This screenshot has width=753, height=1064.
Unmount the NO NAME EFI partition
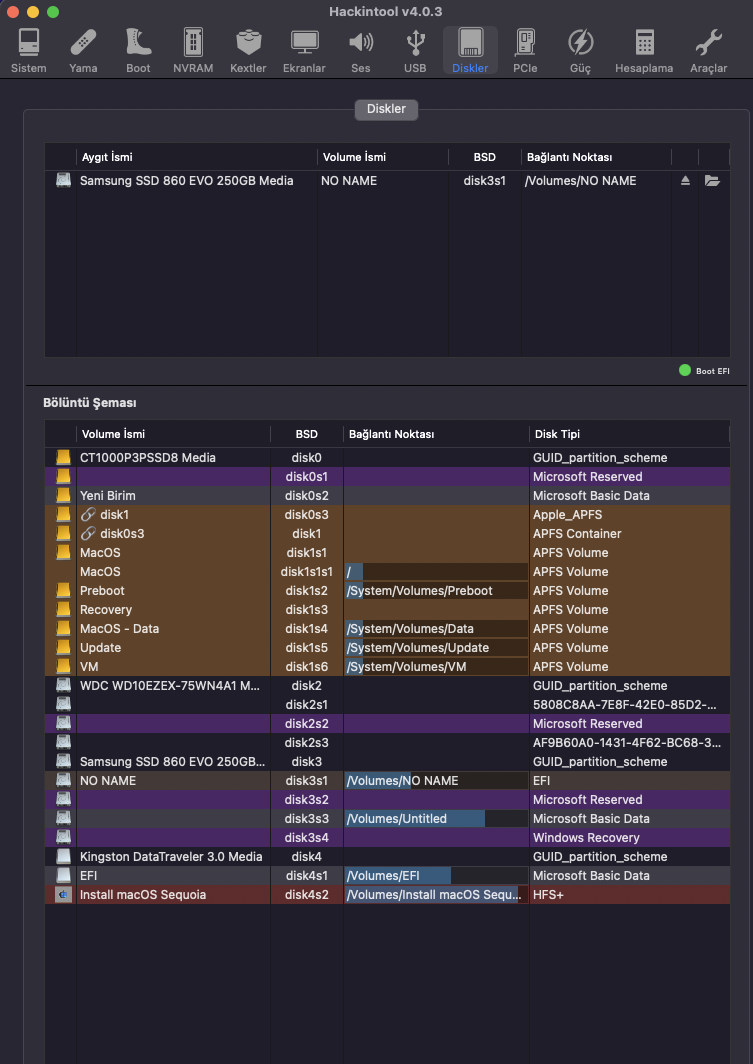click(685, 181)
